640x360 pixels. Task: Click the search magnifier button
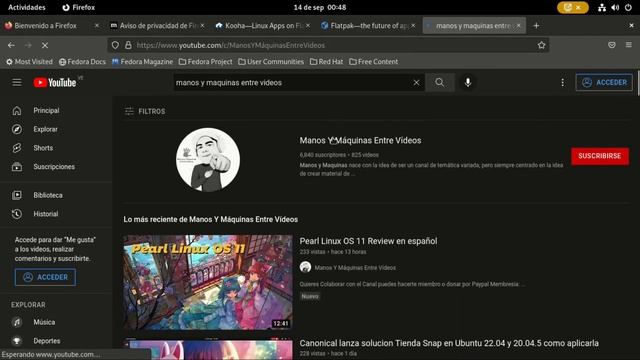[x=440, y=82]
